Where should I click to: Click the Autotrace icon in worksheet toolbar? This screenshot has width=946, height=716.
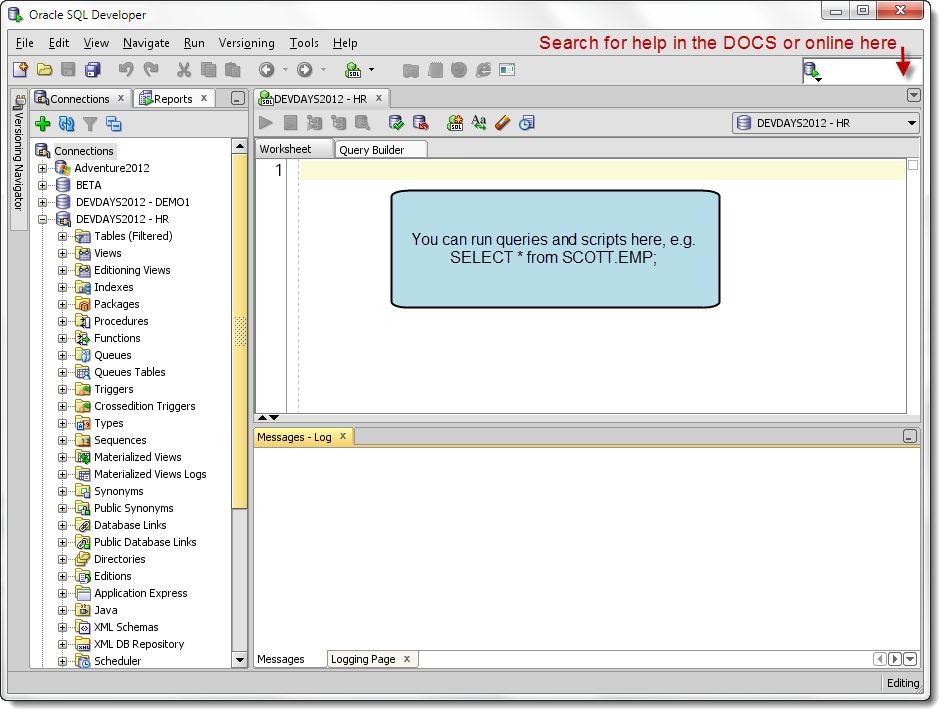pos(314,123)
